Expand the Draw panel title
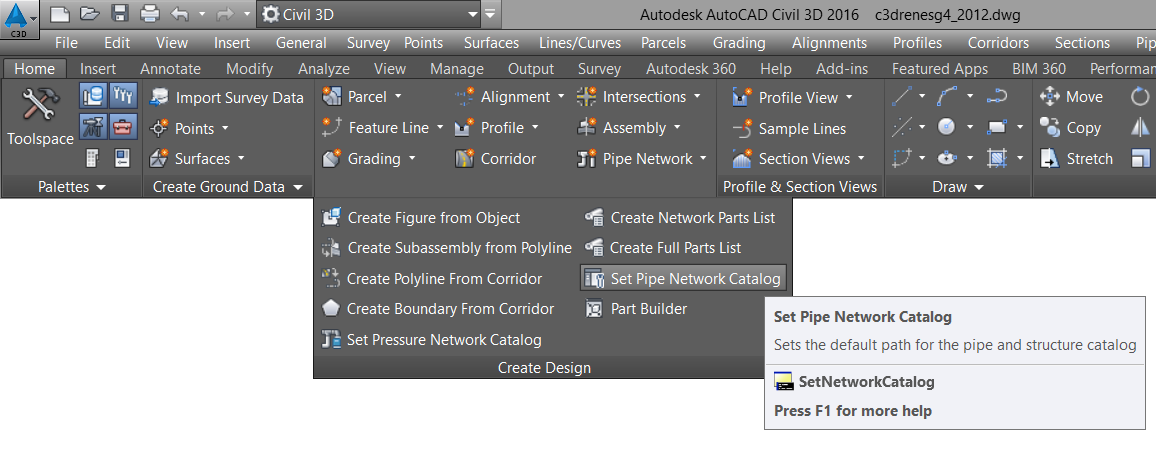The width and height of the screenshot is (1156, 454). click(958, 187)
